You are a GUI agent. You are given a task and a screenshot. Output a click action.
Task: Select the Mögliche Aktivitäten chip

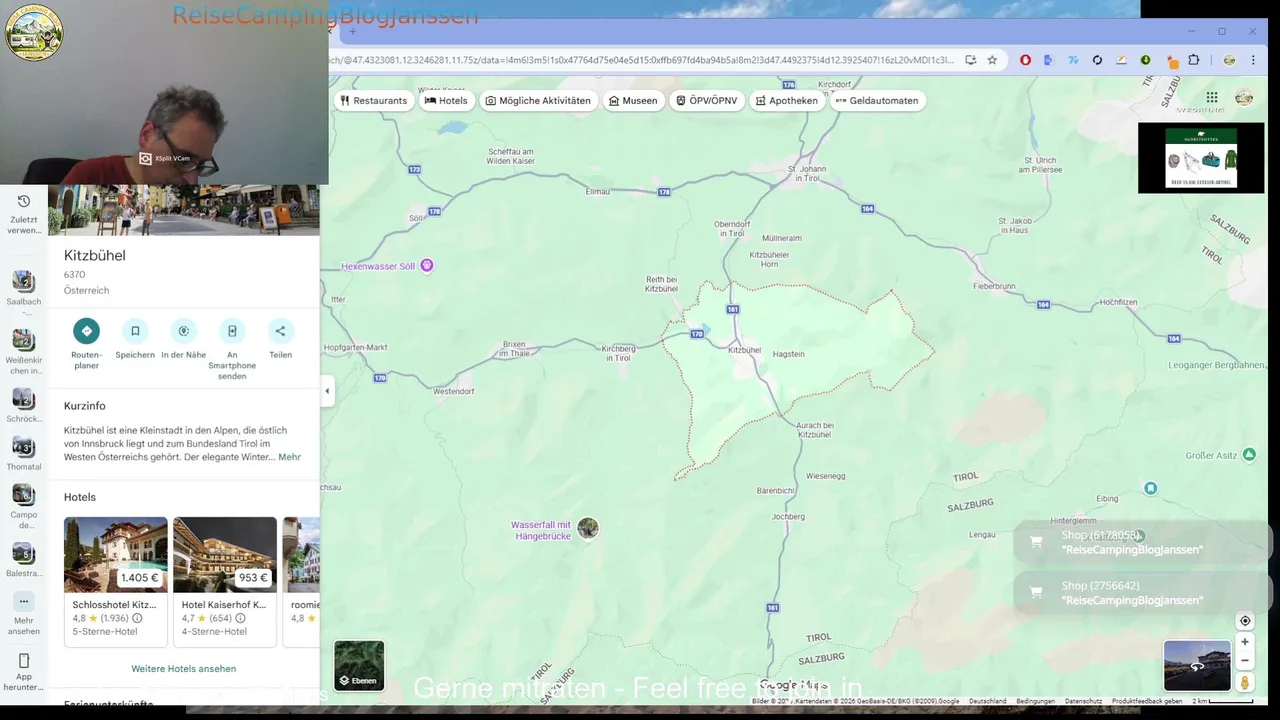point(538,100)
